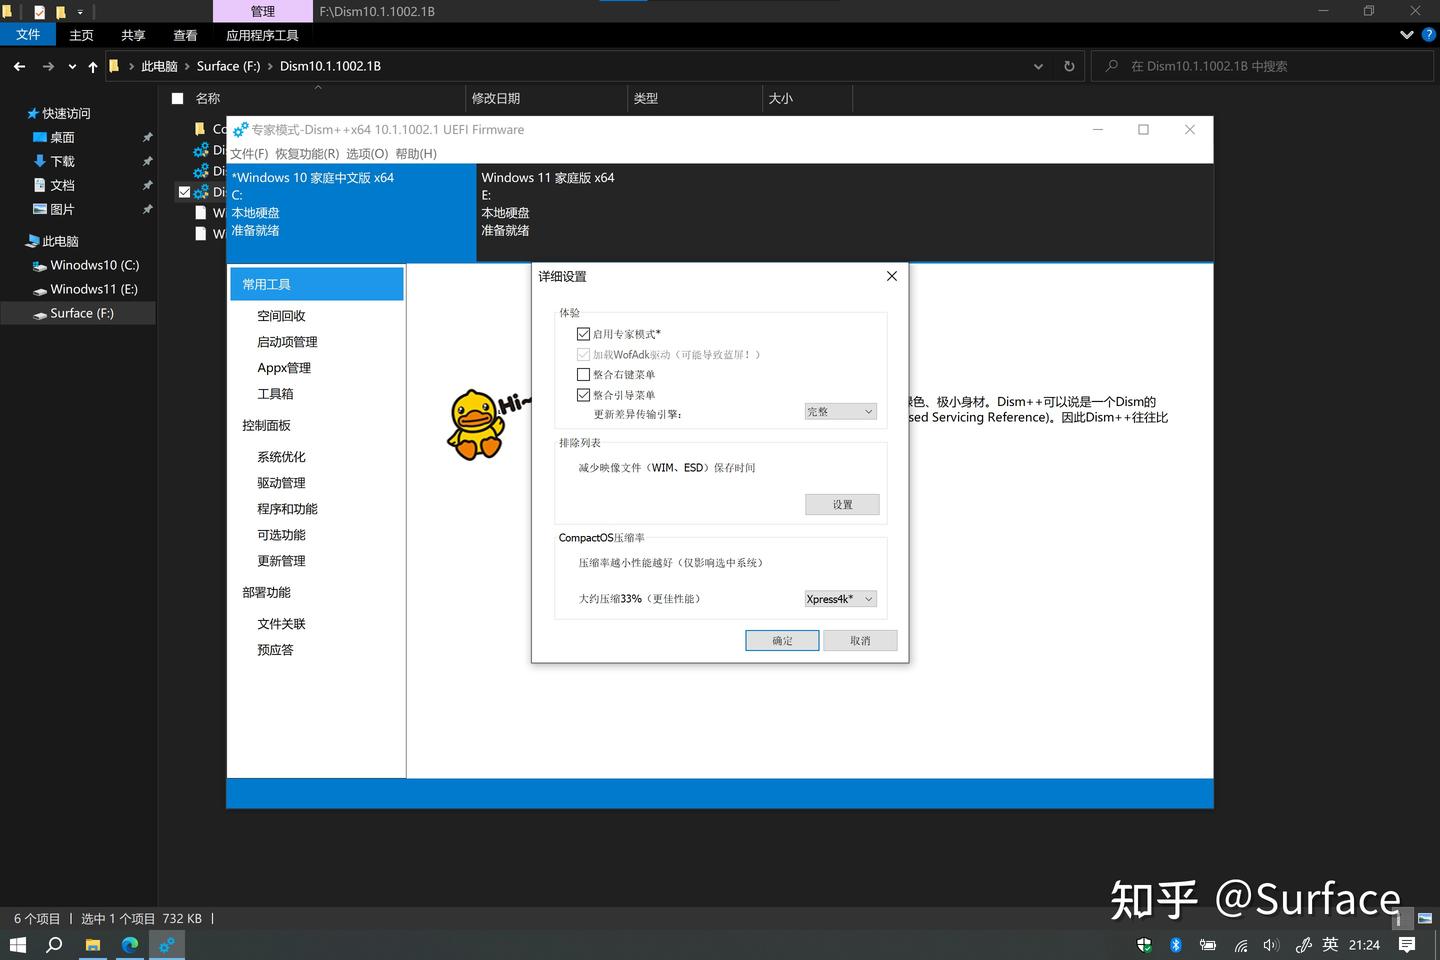Confirm settings with the 确定 button

[x=781, y=640]
